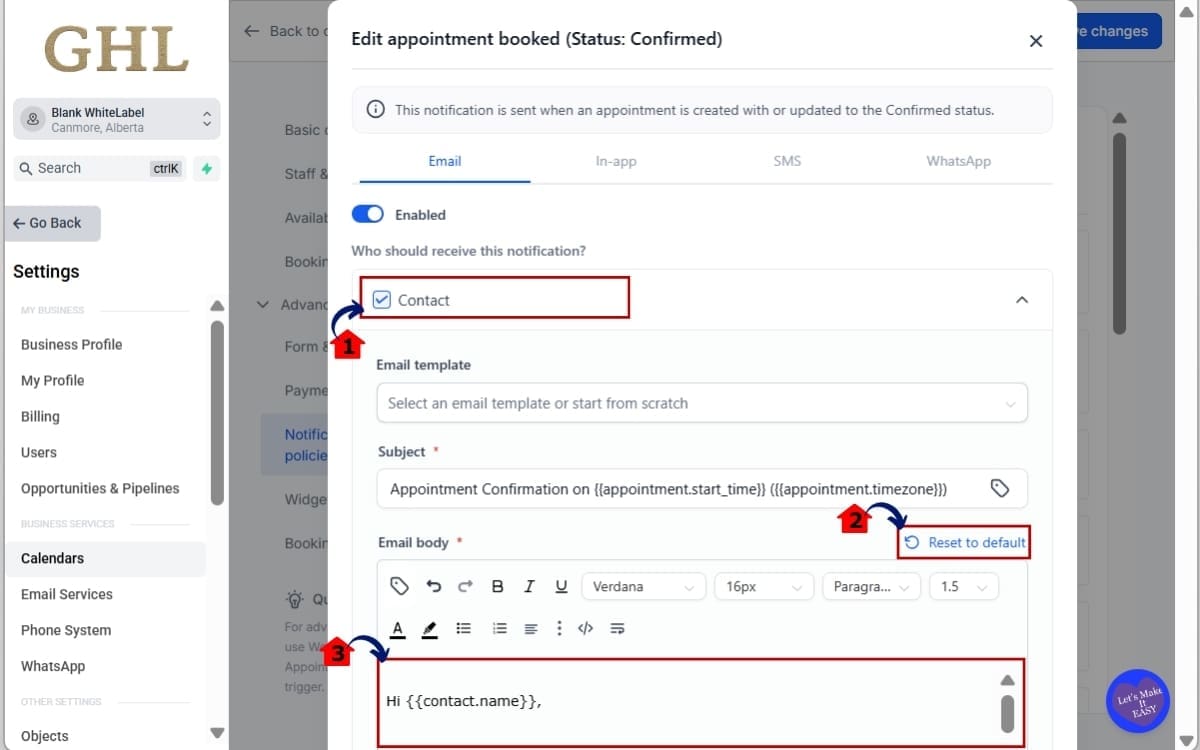
Task: Redo the edit in email body toolbar
Action: [465, 586]
